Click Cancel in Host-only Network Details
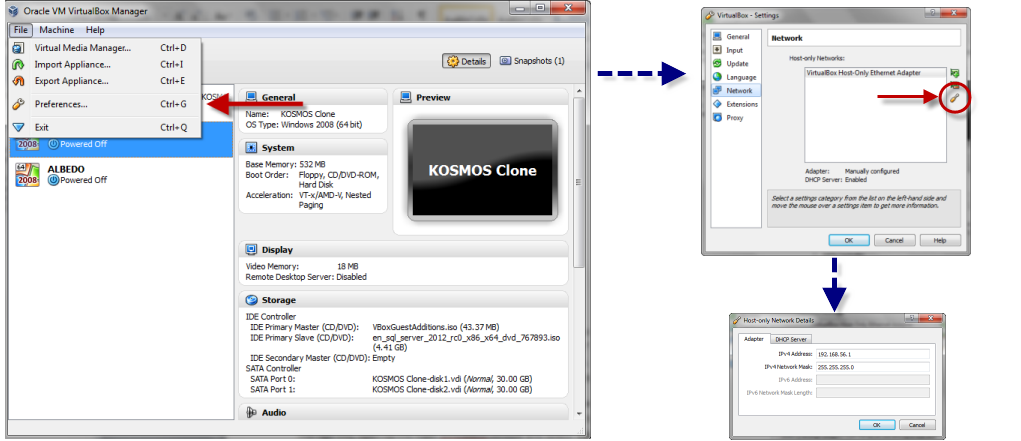The width and height of the screenshot is (1021, 441). (x=917, y=425)
